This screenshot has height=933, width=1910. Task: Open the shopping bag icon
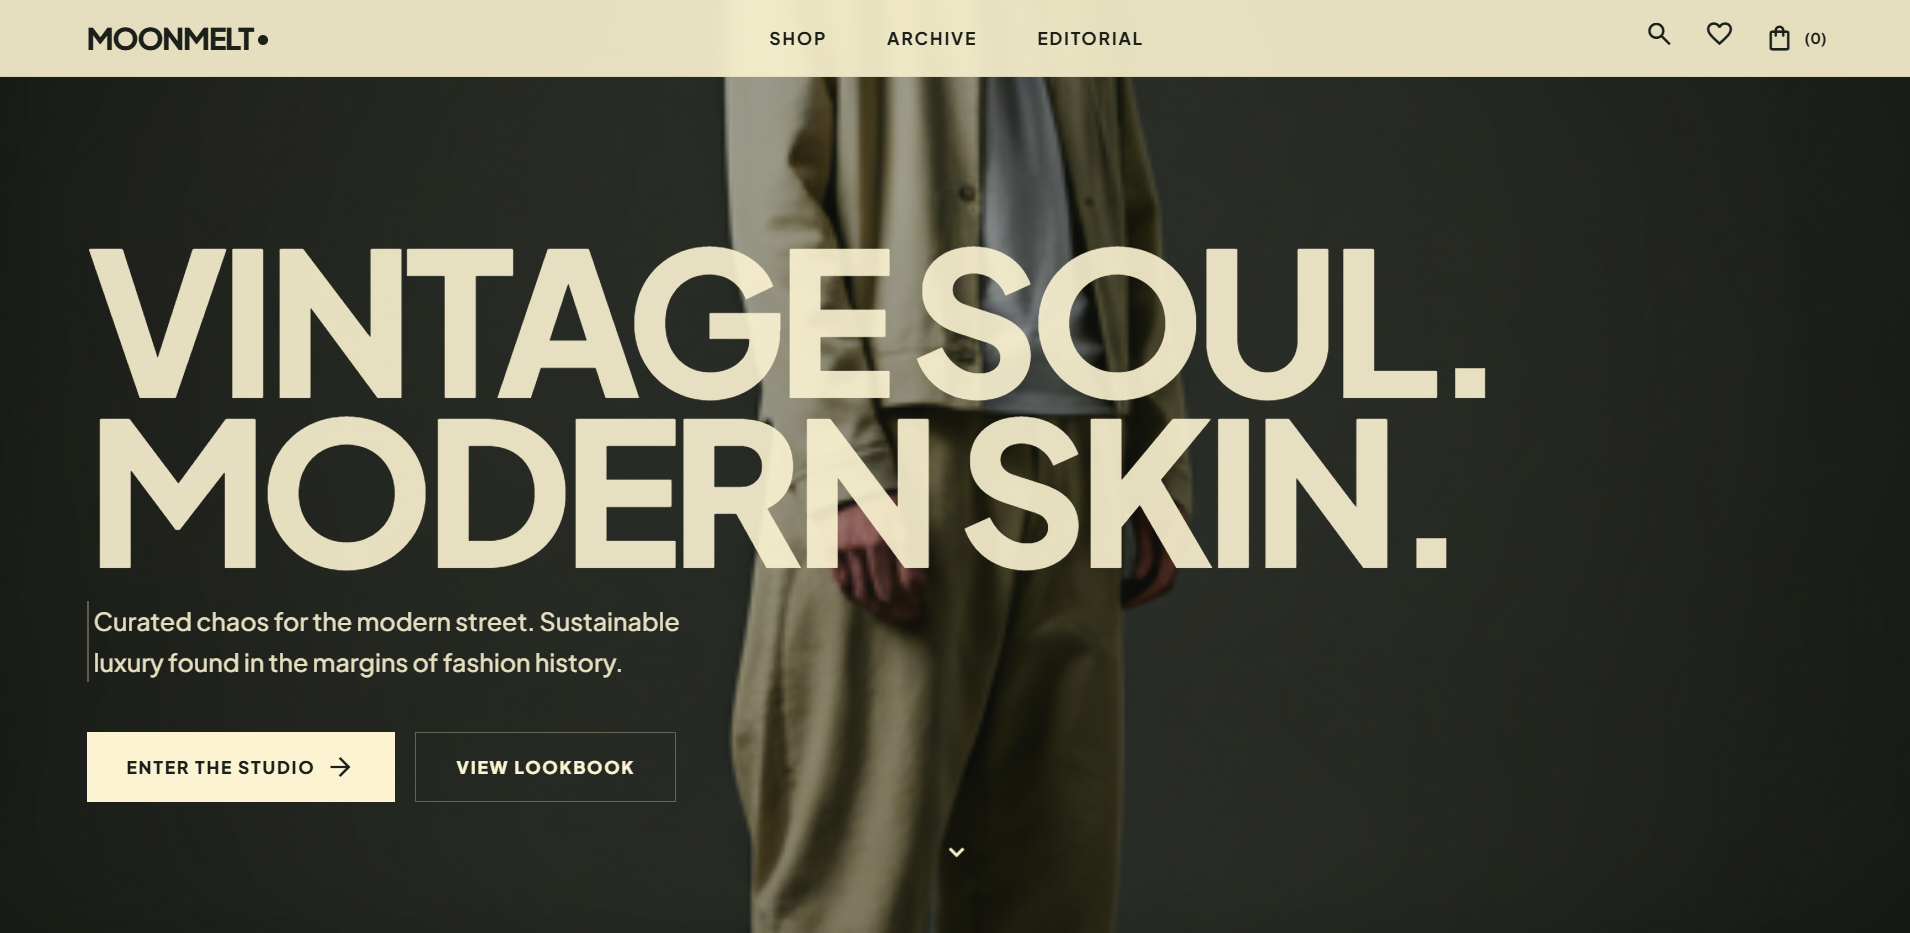(x=1779, y=39)
